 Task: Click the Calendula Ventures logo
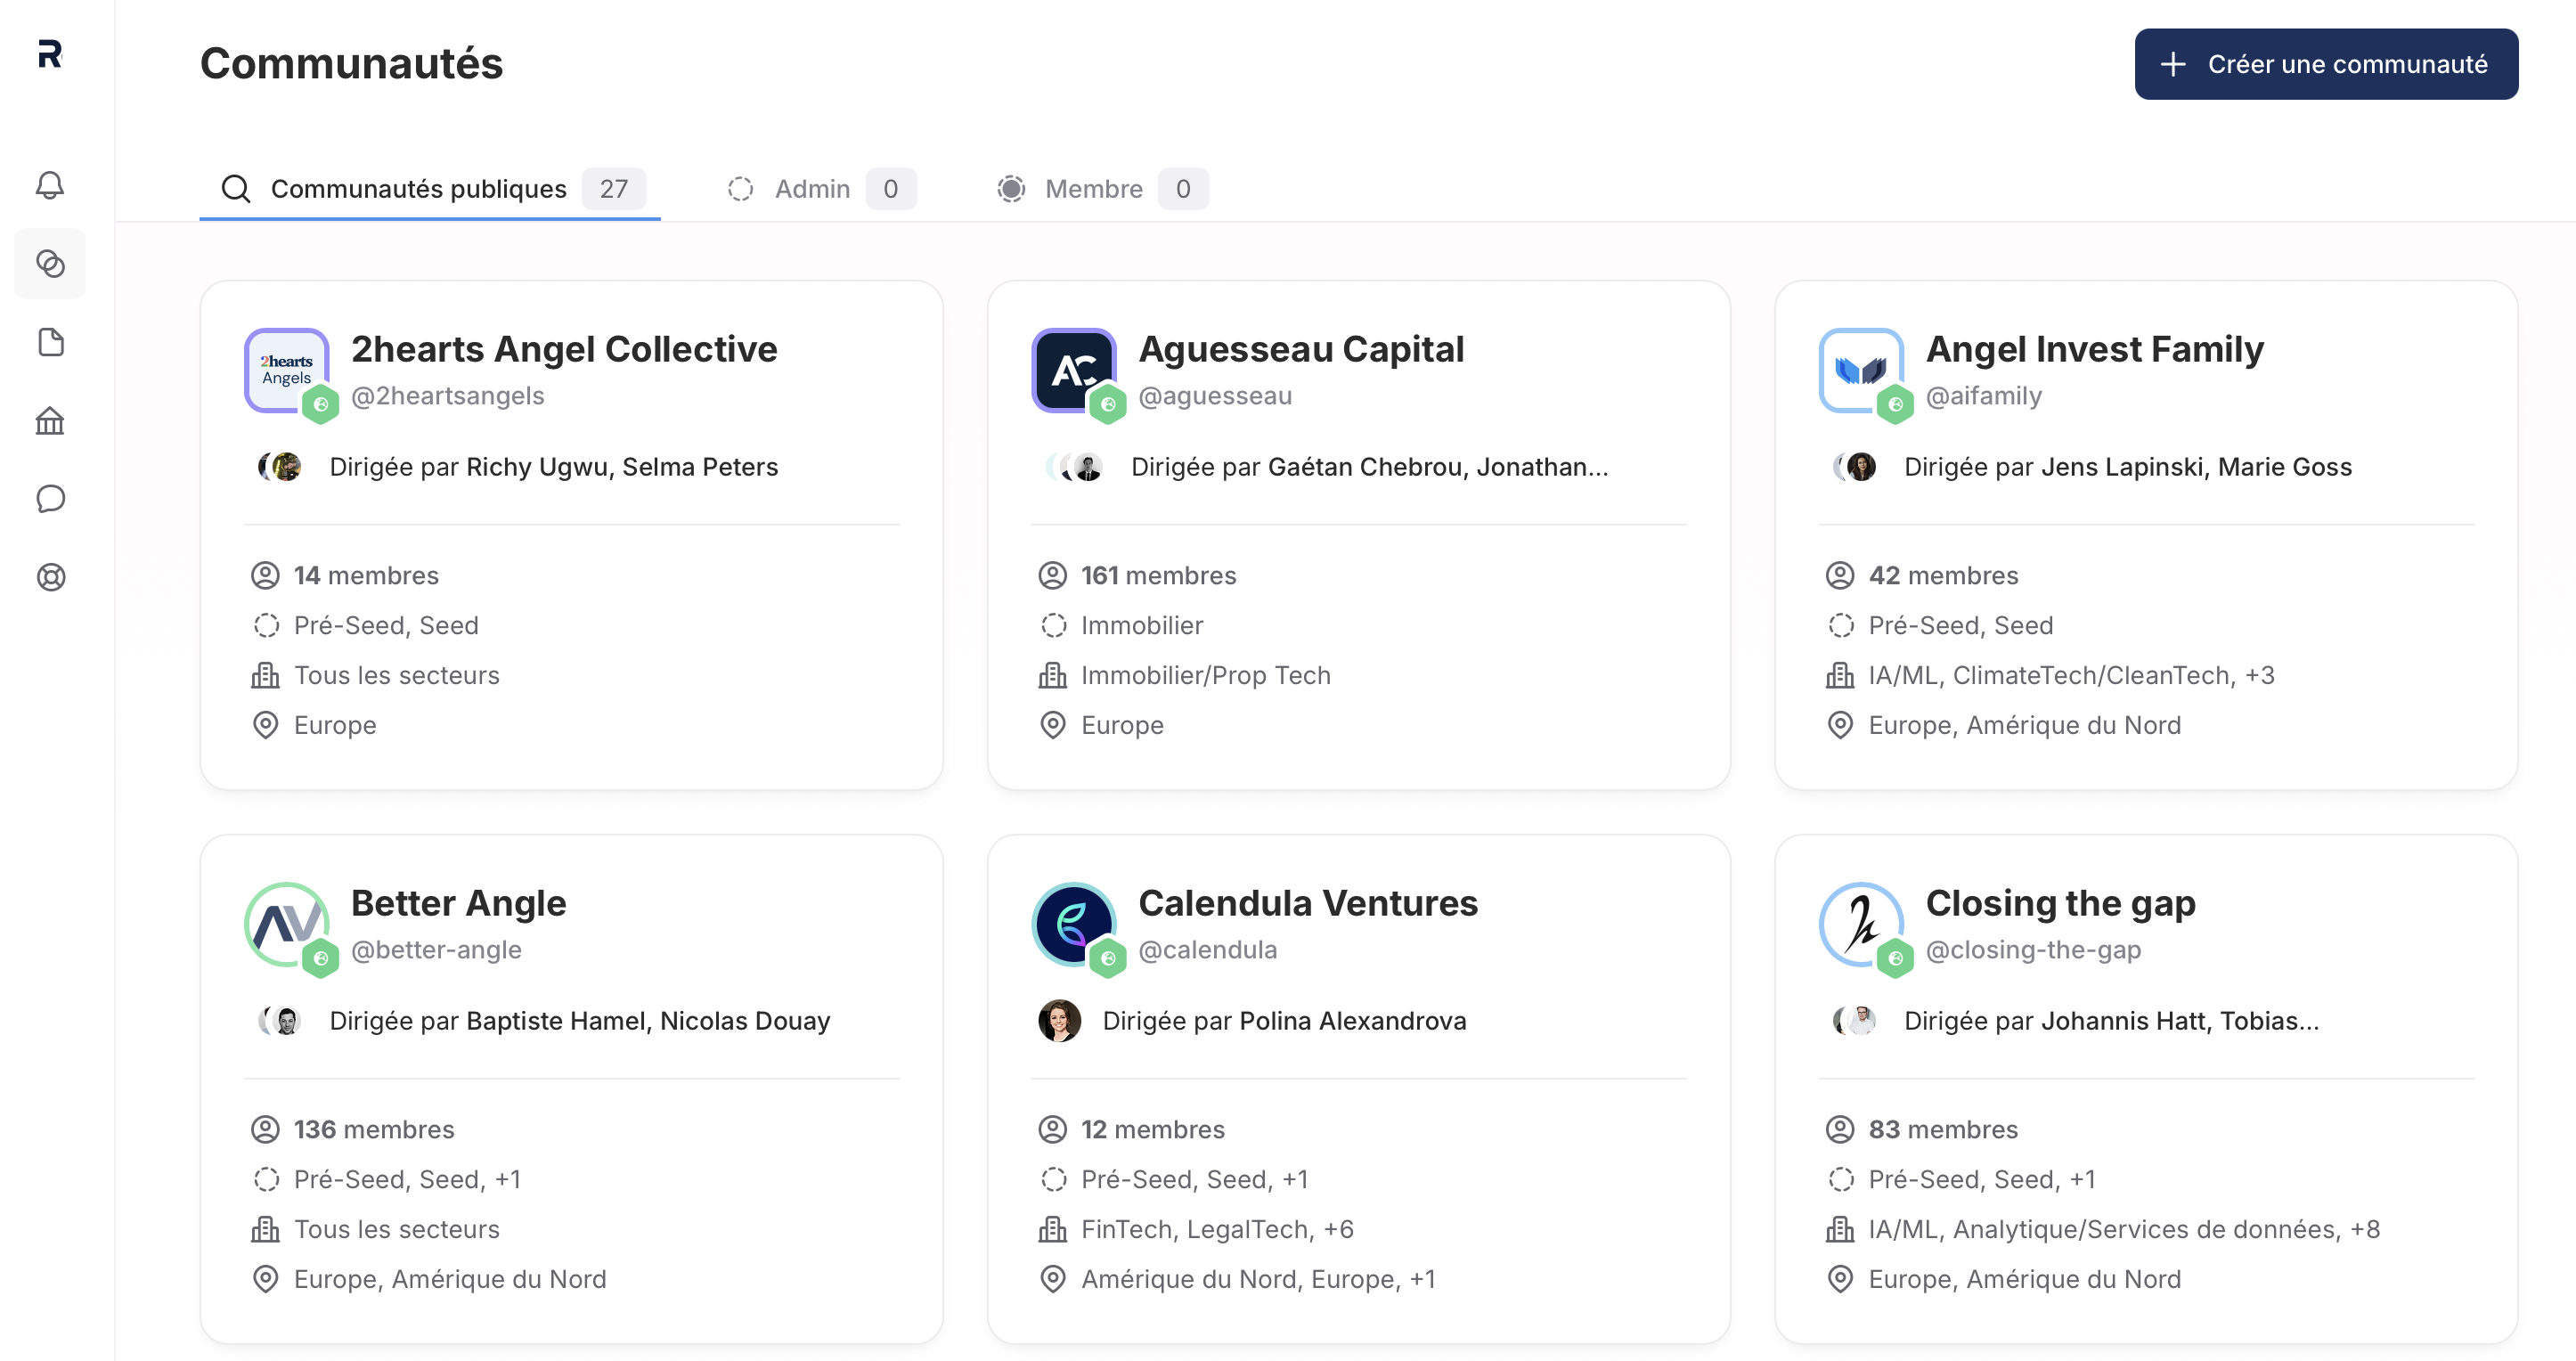[x=1074, y=924]
